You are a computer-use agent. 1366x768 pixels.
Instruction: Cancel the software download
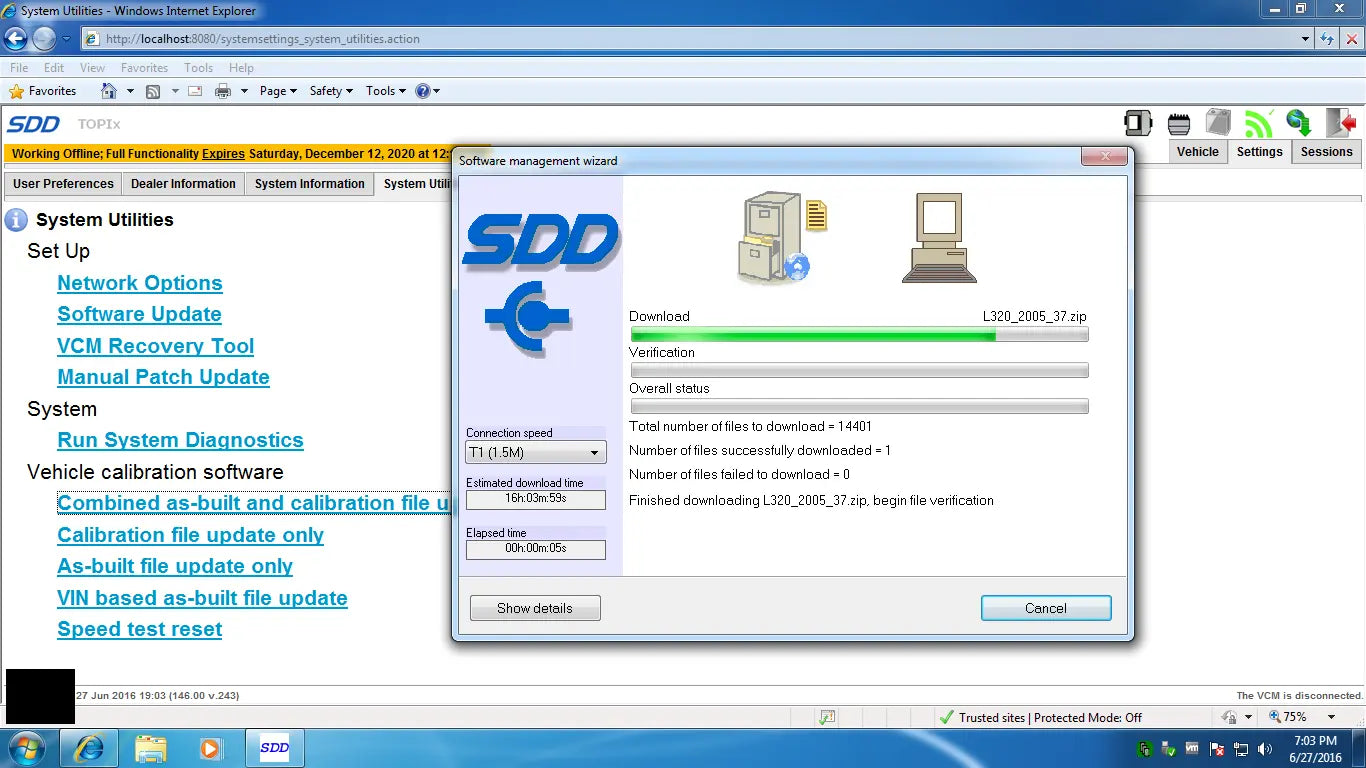(x=1045, y=608)
